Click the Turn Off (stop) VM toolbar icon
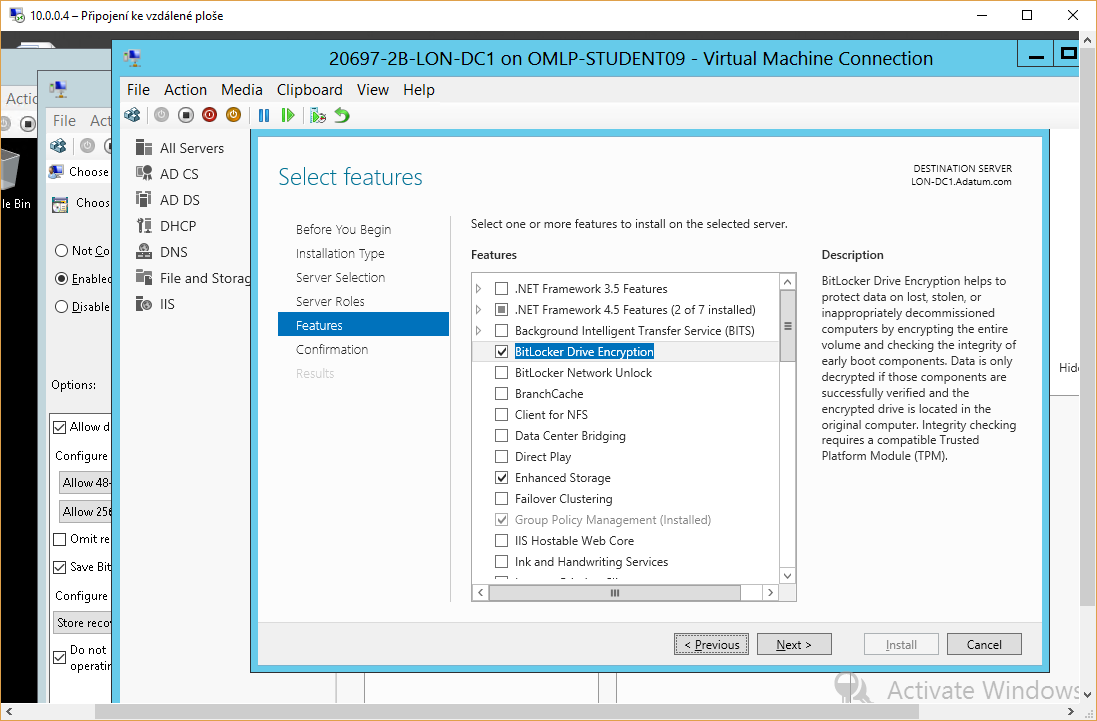1097x721 pixels. pyautogui.click(x=185, y=115)
